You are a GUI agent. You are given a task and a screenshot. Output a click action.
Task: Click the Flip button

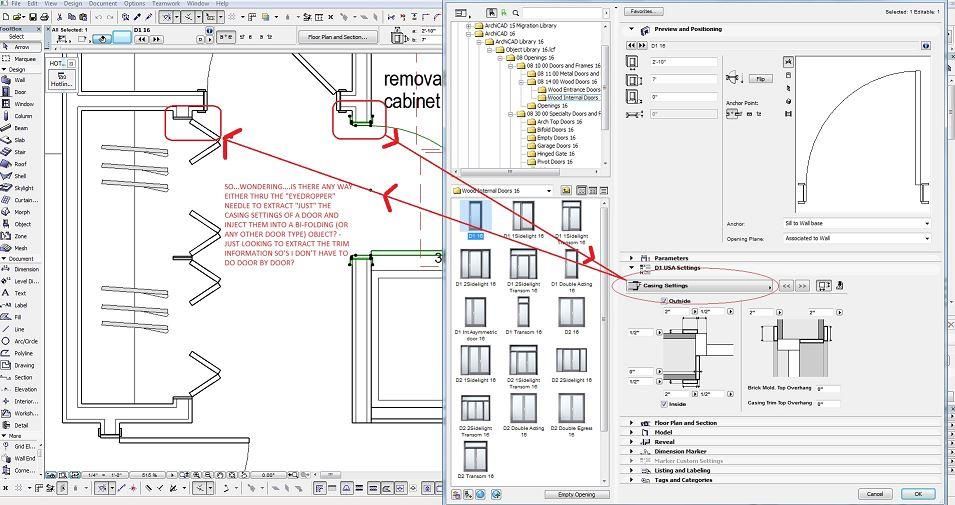(760, 79)
